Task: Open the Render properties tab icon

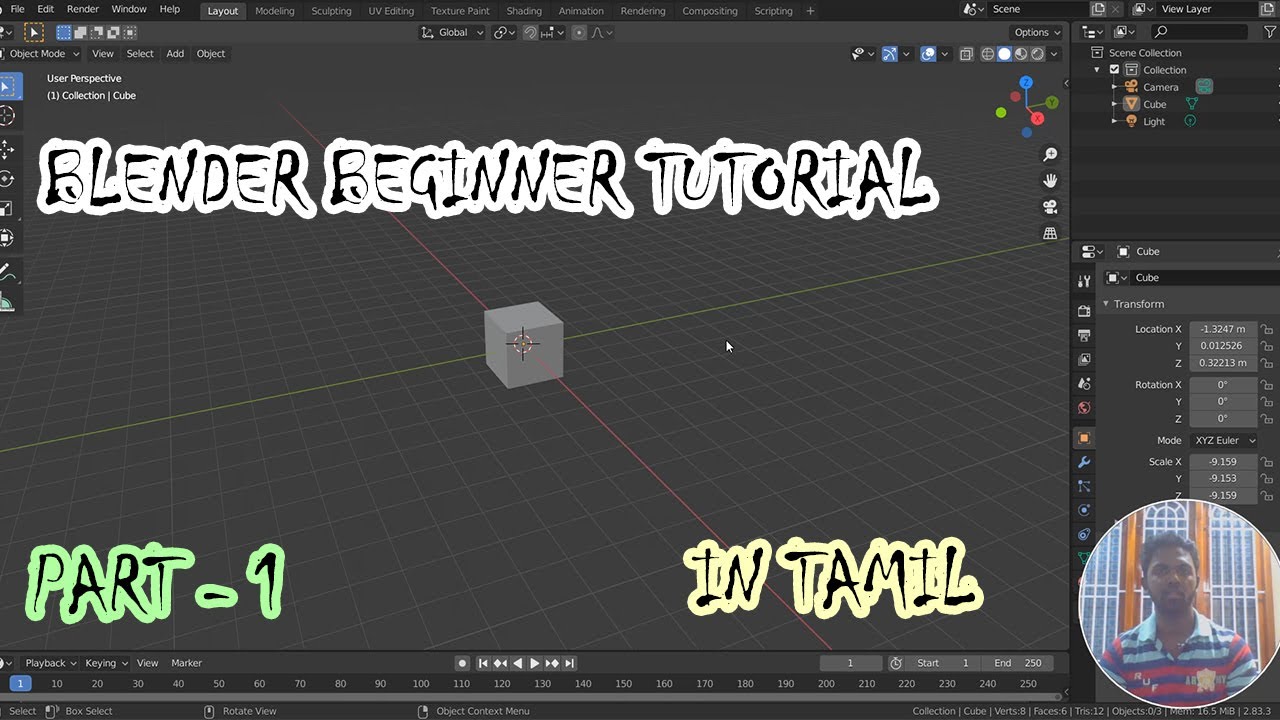Action: coord(1084,311)
